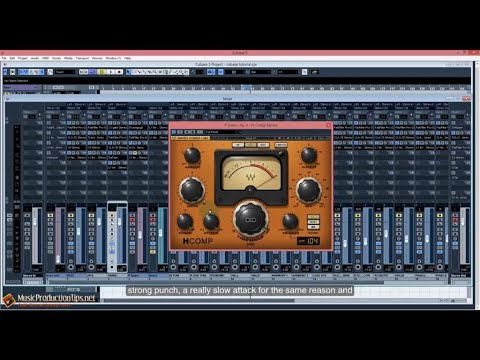
Task: Open the Audio menu
Action: (35, 58)
